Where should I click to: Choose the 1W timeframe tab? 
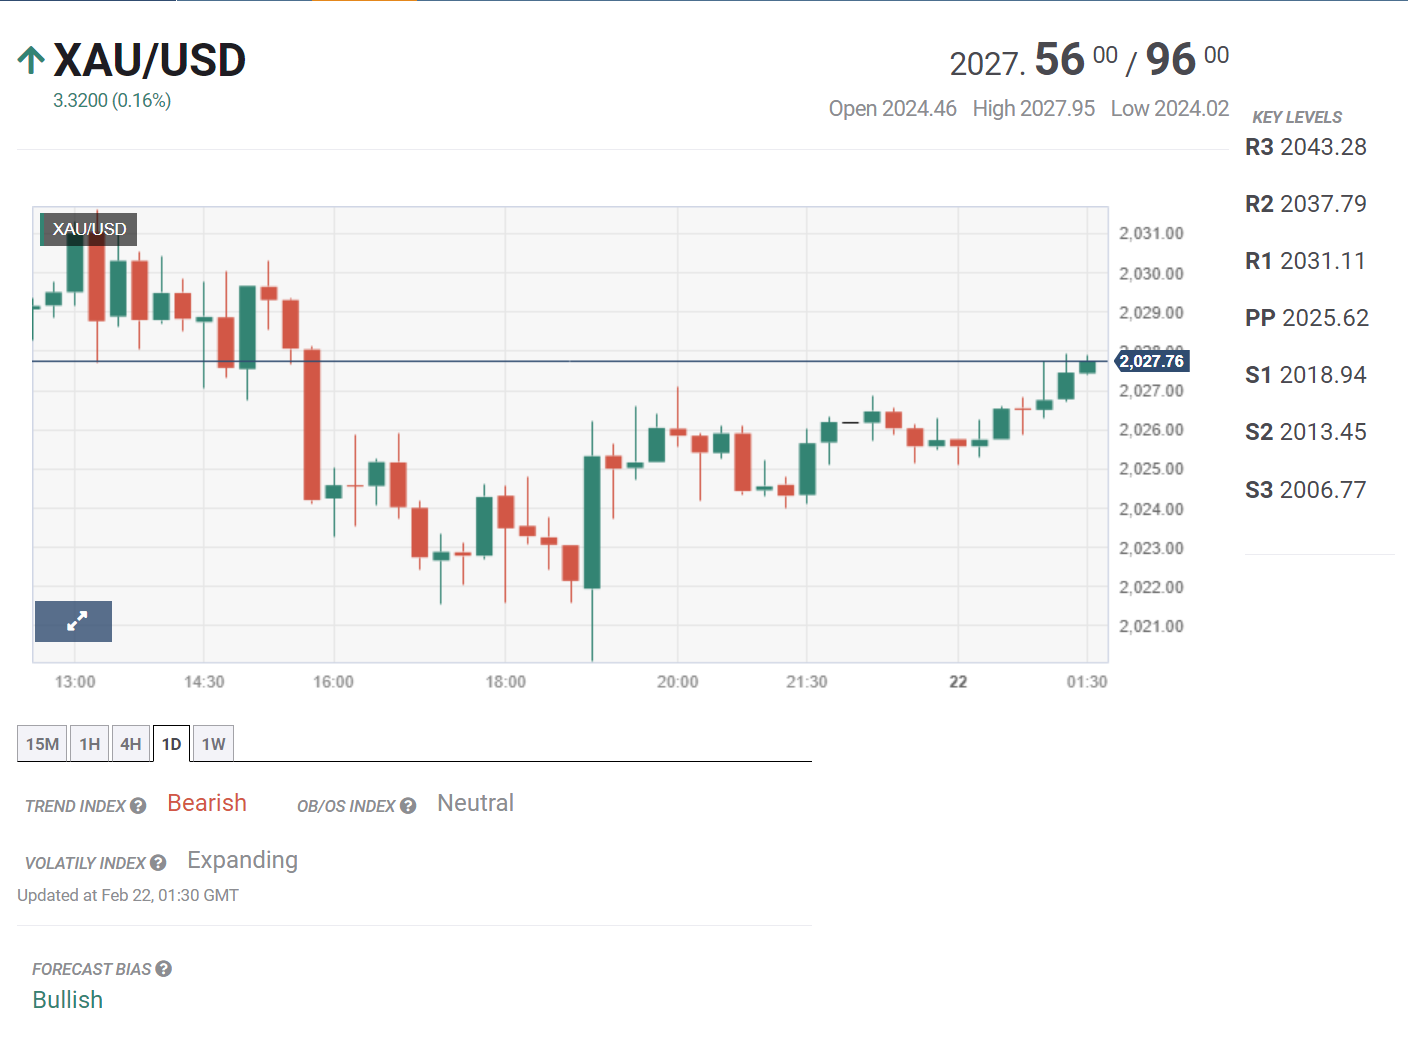pos(213,744)
